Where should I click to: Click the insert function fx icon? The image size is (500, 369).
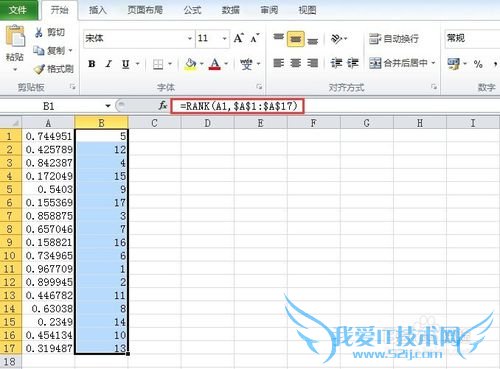pyautogui.click(x=162, y=106)
